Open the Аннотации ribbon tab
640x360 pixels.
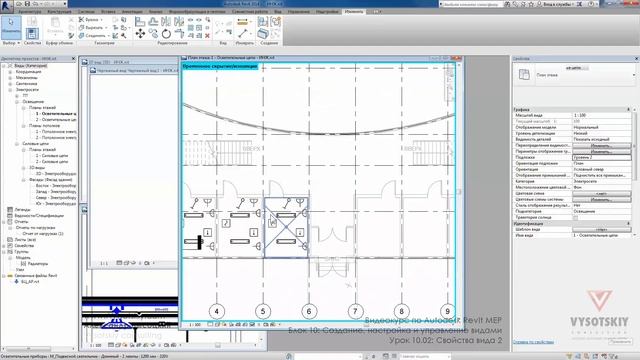pyautogui.click(x=132, y=11)
